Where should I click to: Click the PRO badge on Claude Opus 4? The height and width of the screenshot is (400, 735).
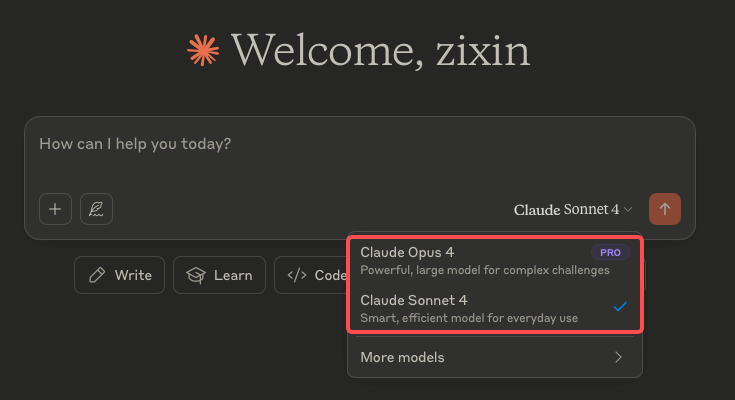tap(610, 252)
